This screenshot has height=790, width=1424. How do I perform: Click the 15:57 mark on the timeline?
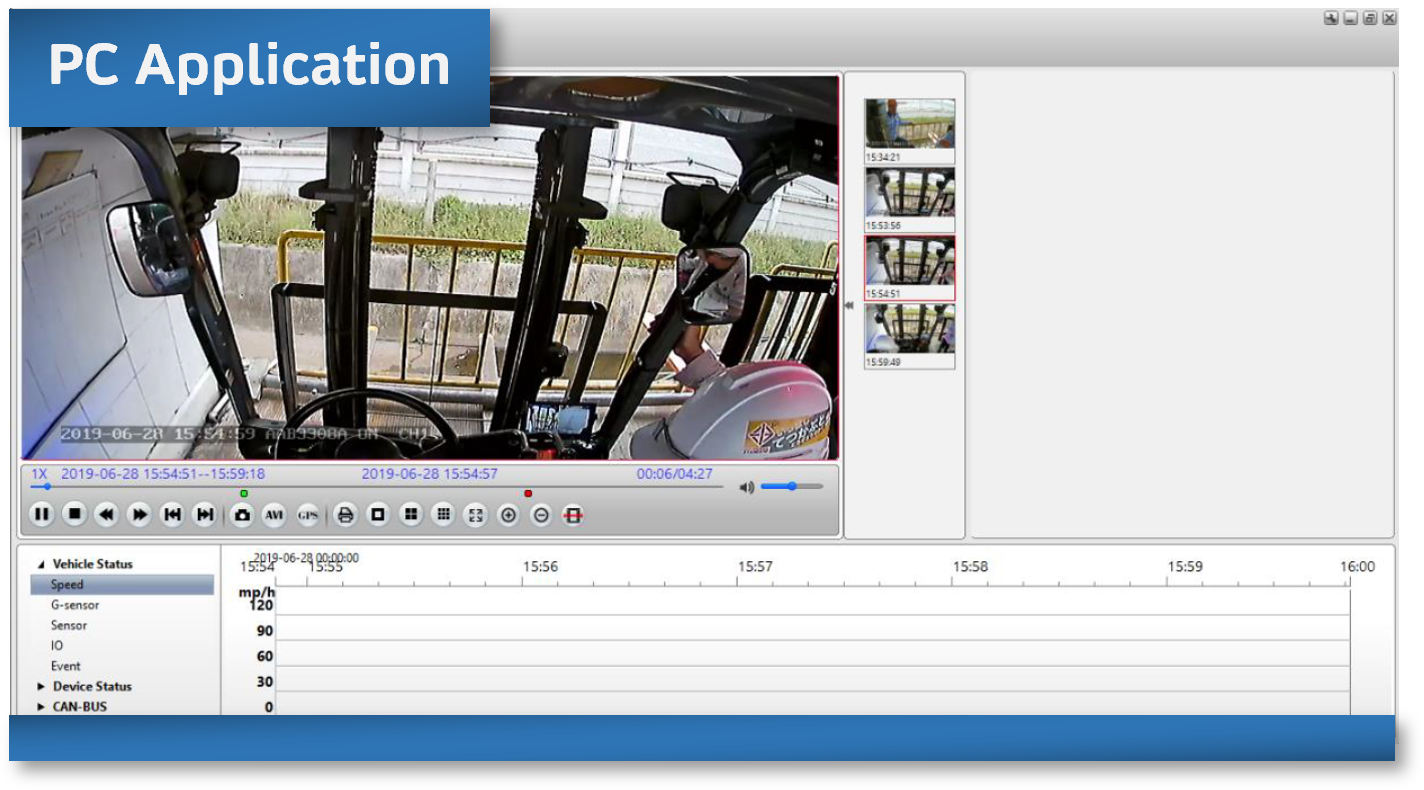tap(755, 566)
